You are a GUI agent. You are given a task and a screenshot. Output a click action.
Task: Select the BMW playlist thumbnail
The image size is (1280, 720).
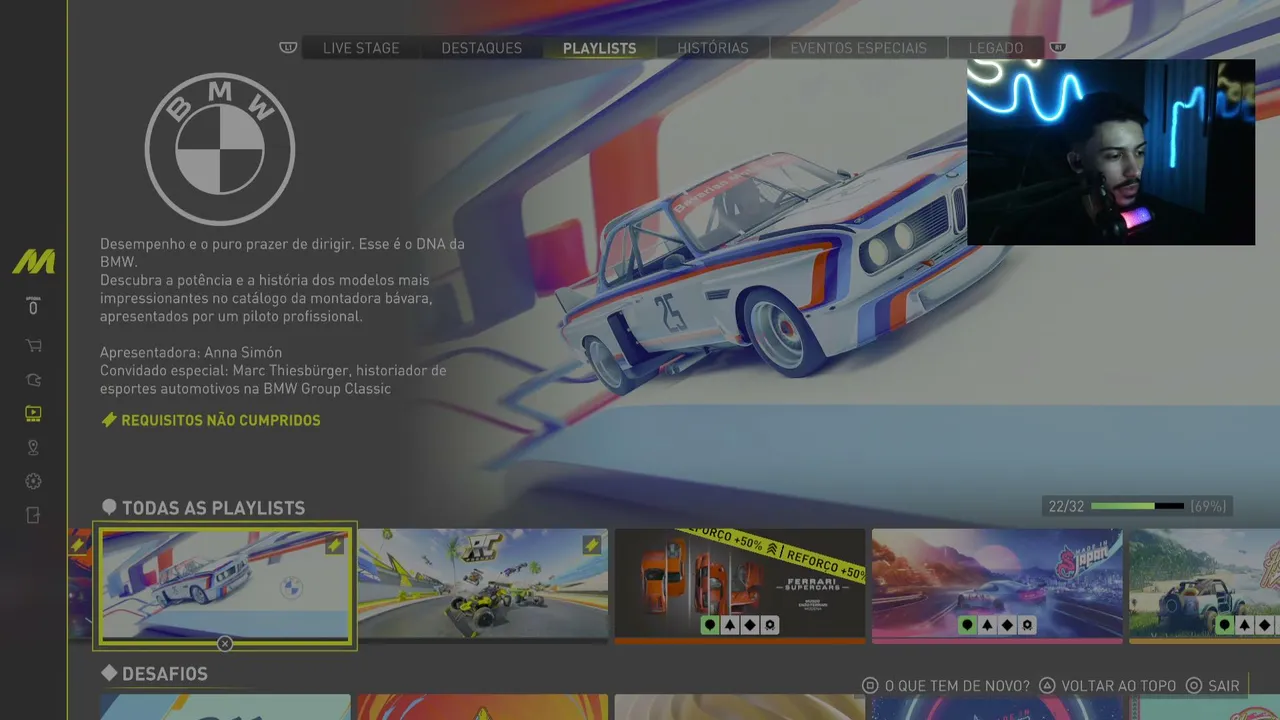click(x=225, y=585)
